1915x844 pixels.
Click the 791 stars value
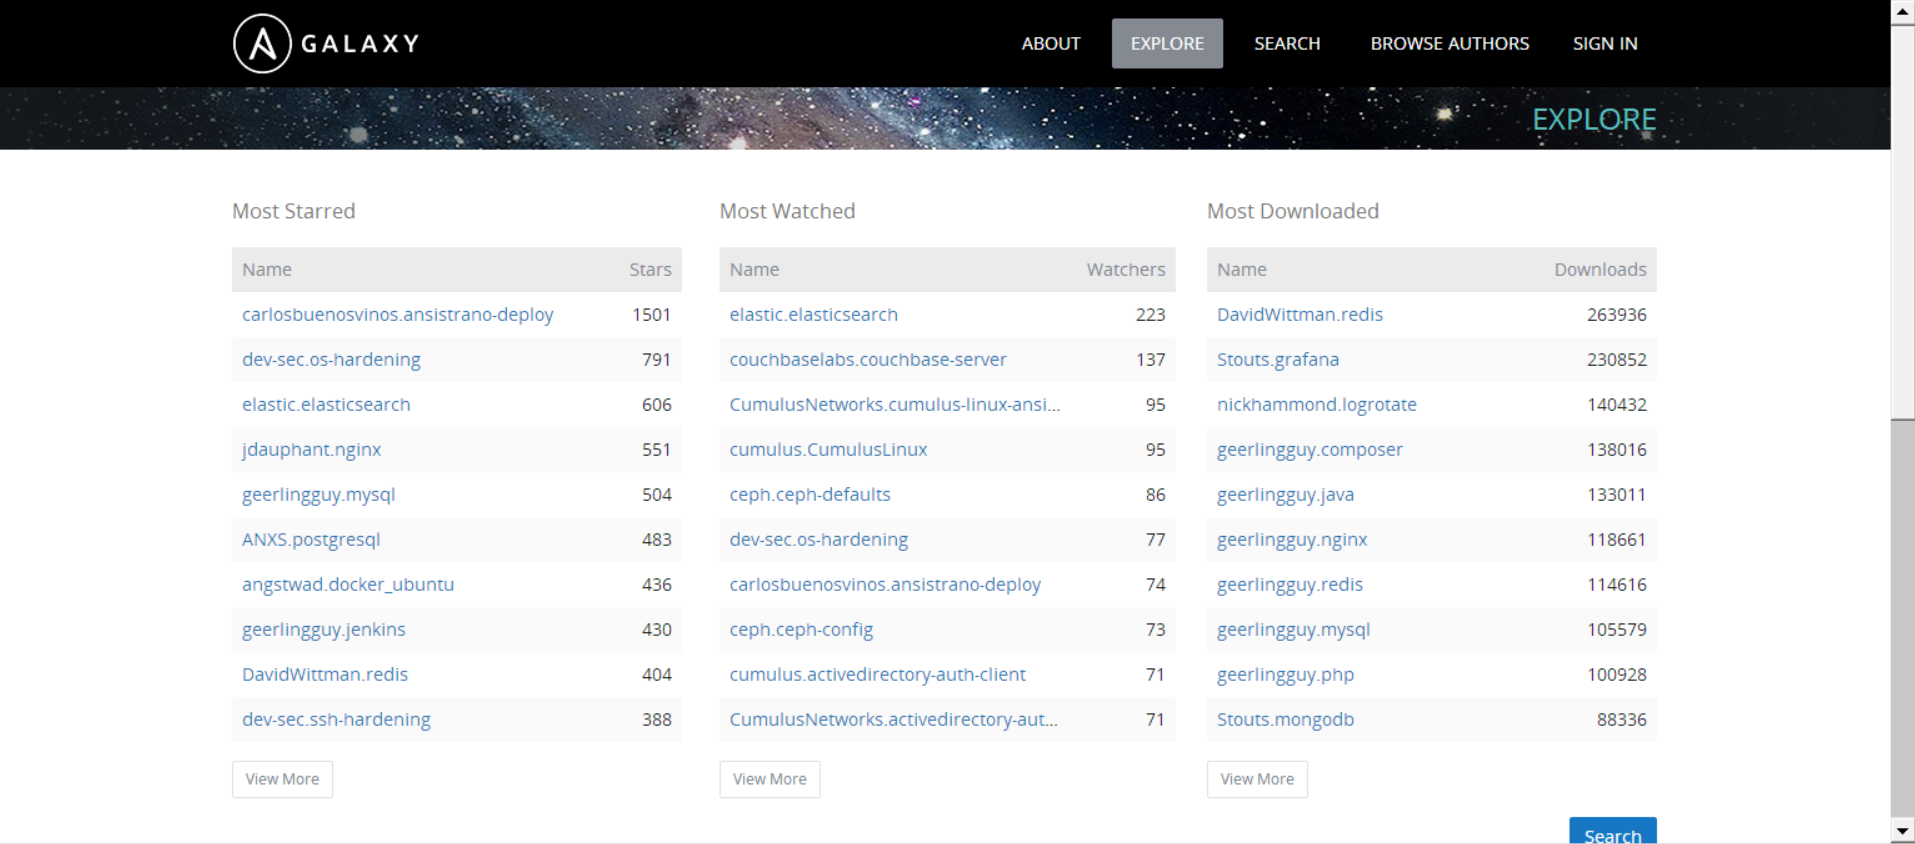[x=656, y=359]
